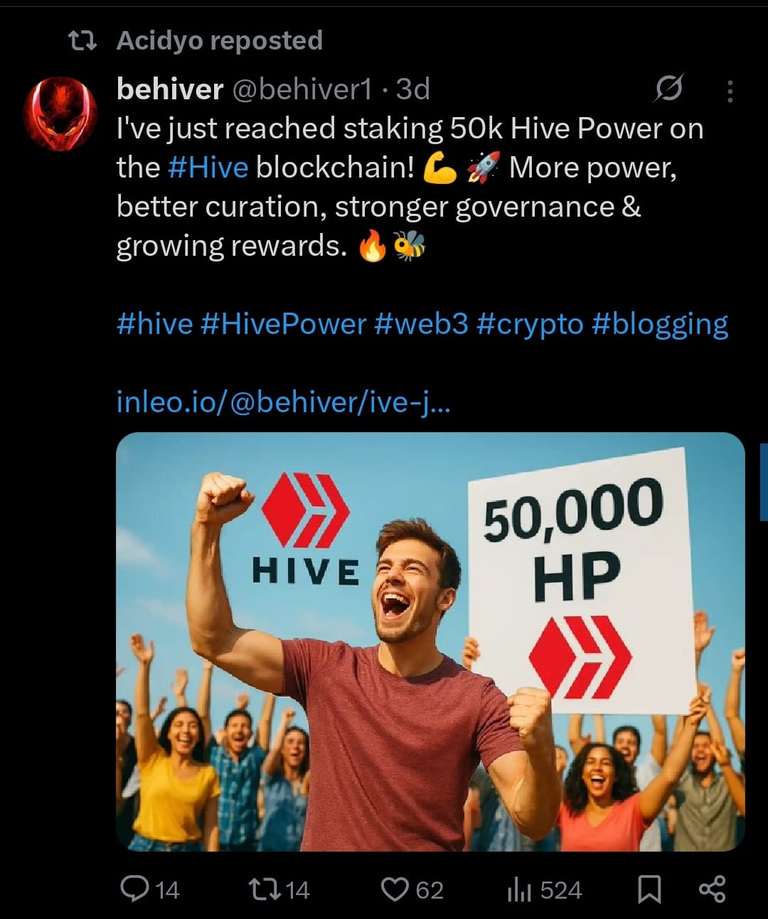Open the #crypto hashtag
This screenshot has width=768, height=919.
point(530,325)
